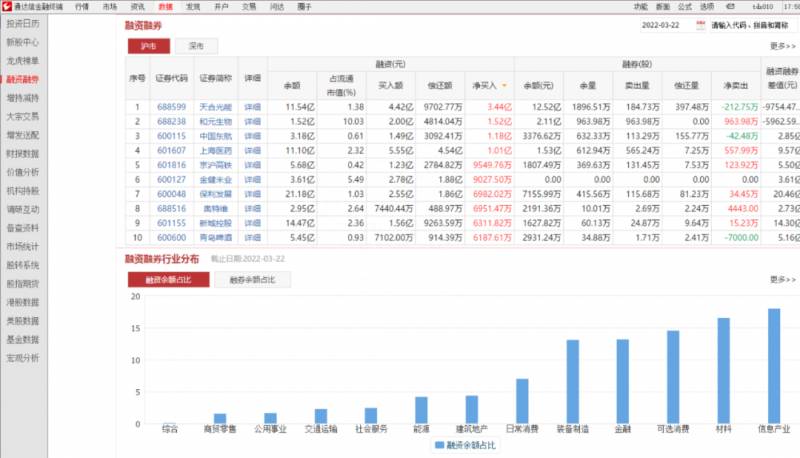Viewport: 800px width, 458px height.
Task: Open the 市场 menu
Action: tap(110, 7)
